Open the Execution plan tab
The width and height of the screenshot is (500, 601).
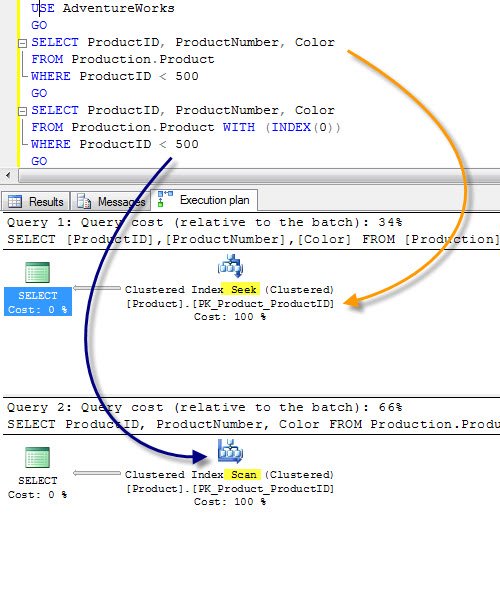tap(204, 200)
